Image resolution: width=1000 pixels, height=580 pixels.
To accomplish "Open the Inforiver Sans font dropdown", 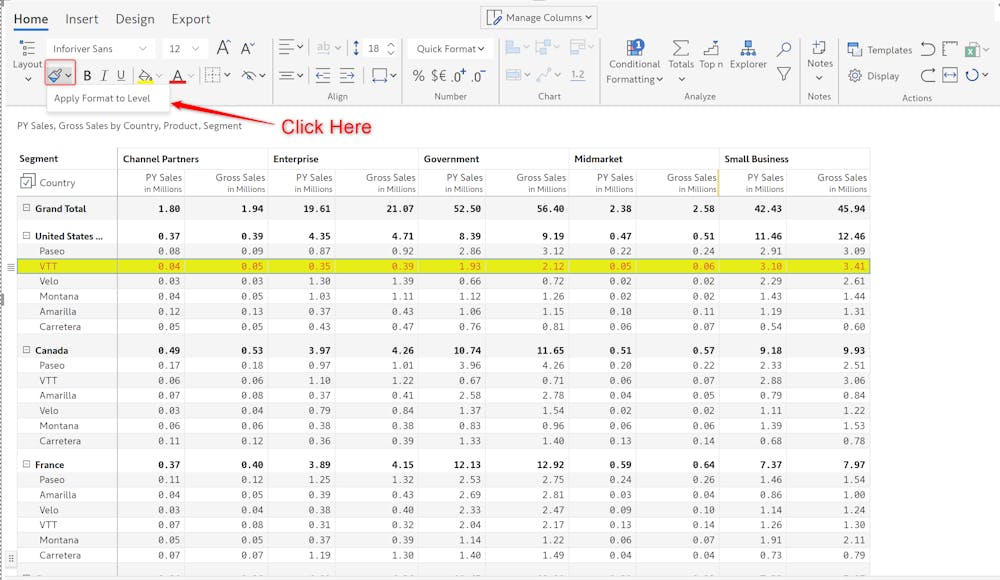I will tap(100, 49).
